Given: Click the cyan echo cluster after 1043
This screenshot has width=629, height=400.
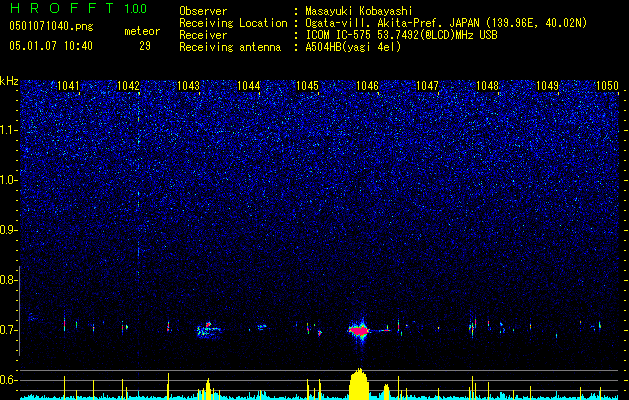Looking at the screenshot, I should coord(208,330).
